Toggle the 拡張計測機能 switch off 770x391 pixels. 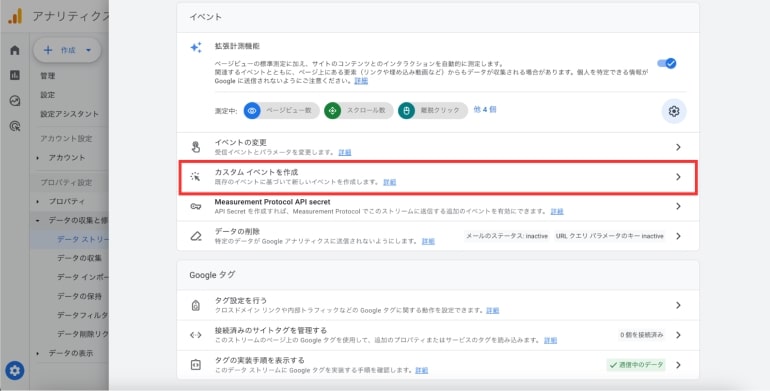[x=667, y=63]
